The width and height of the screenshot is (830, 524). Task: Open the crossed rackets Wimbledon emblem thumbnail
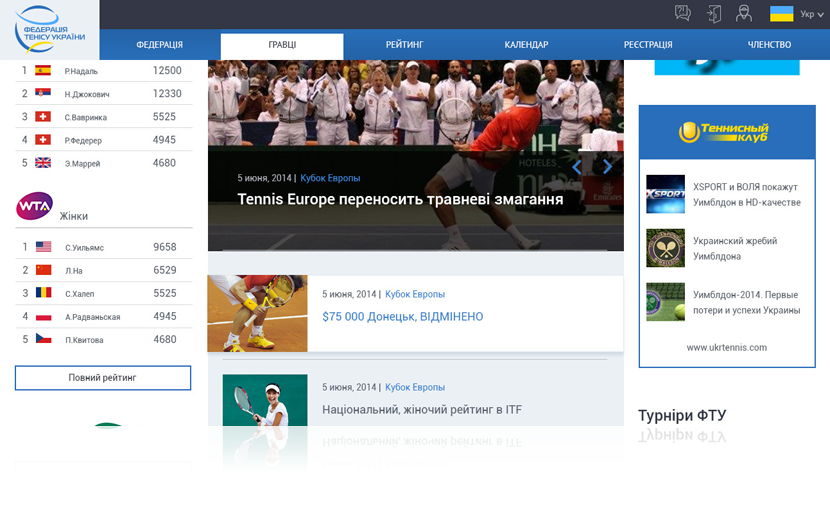665,248
